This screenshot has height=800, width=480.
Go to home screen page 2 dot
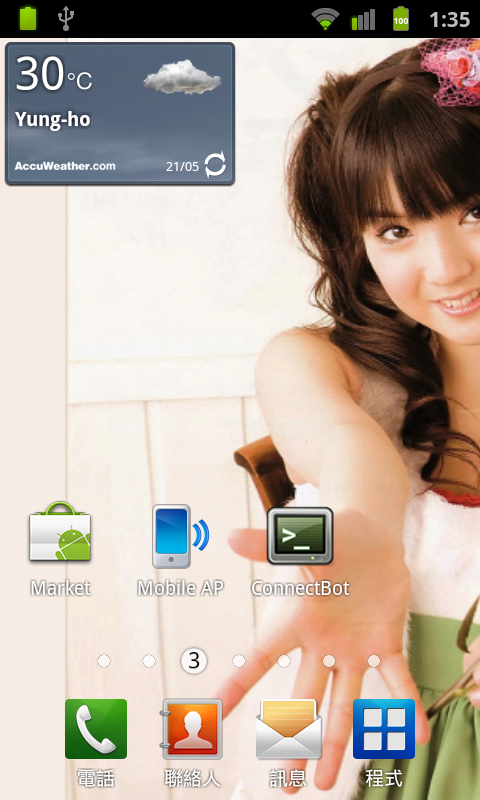point(149,661)
